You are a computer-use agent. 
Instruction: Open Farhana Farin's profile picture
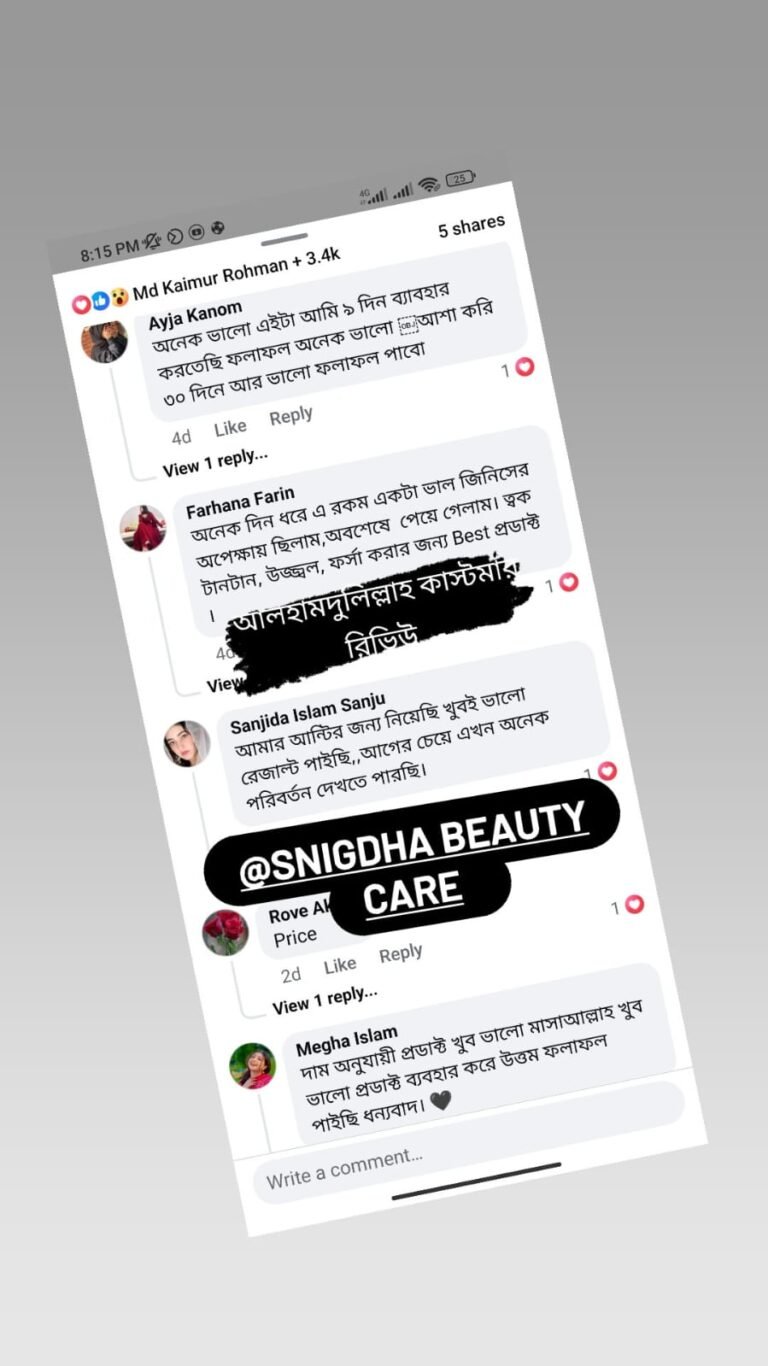[x=143, y=528]
